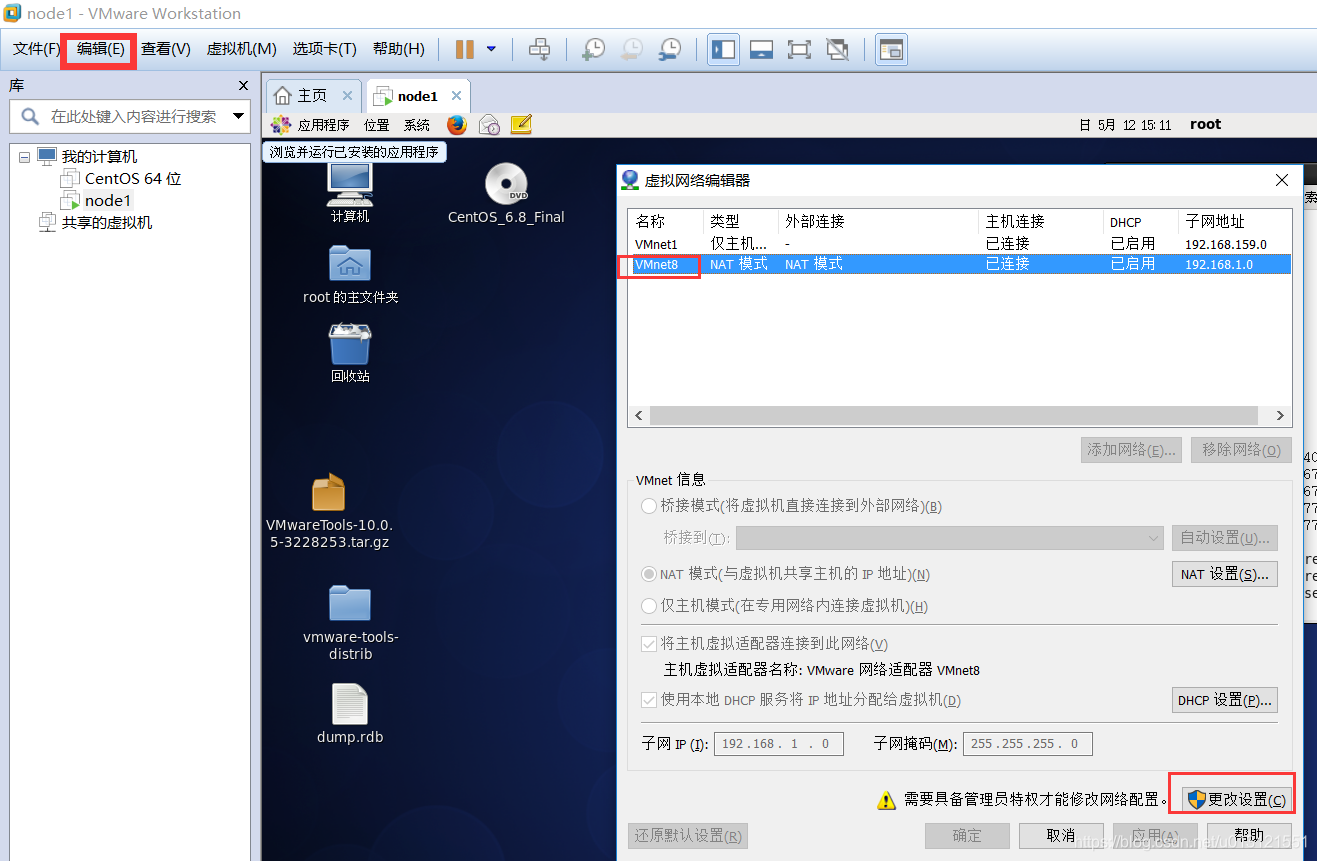1317x861 pixels.
Task: Click VMwareTools tar.gz archive icon
Action: coord(329,512)
